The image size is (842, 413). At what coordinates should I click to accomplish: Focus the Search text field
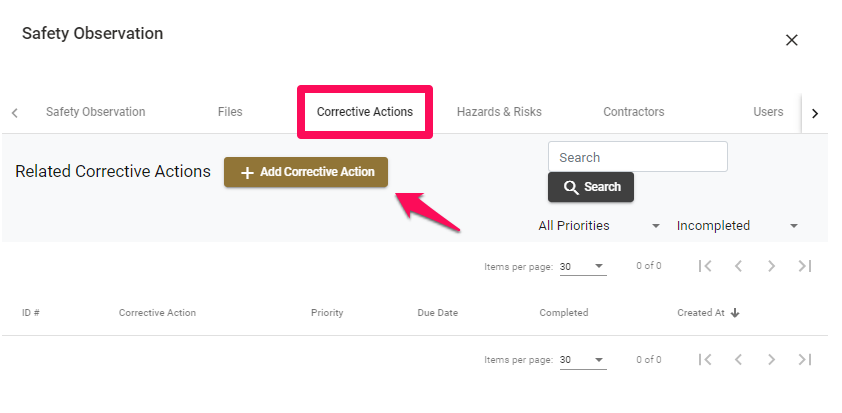[638, 157]
